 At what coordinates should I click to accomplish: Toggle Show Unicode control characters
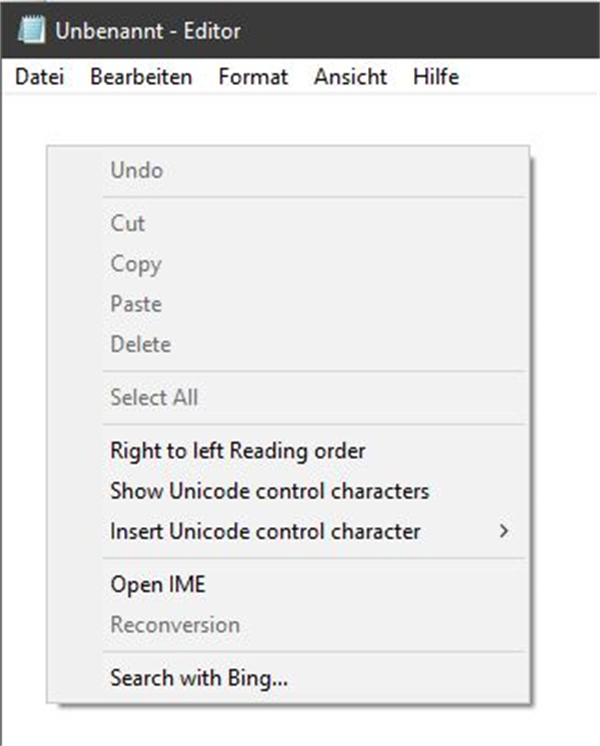[288, 491]
